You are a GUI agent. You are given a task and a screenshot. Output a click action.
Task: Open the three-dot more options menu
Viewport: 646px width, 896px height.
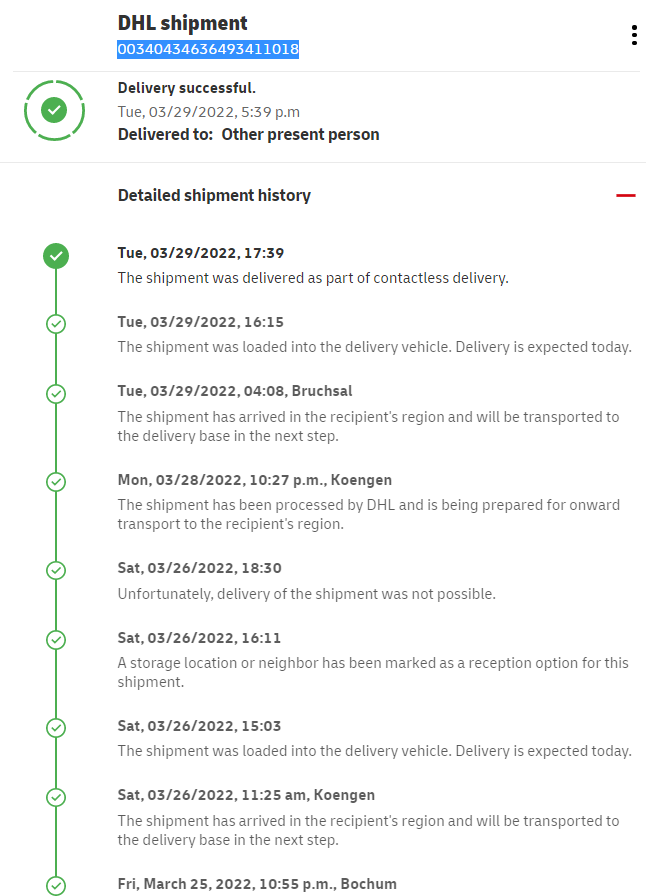tap(634, 36)
